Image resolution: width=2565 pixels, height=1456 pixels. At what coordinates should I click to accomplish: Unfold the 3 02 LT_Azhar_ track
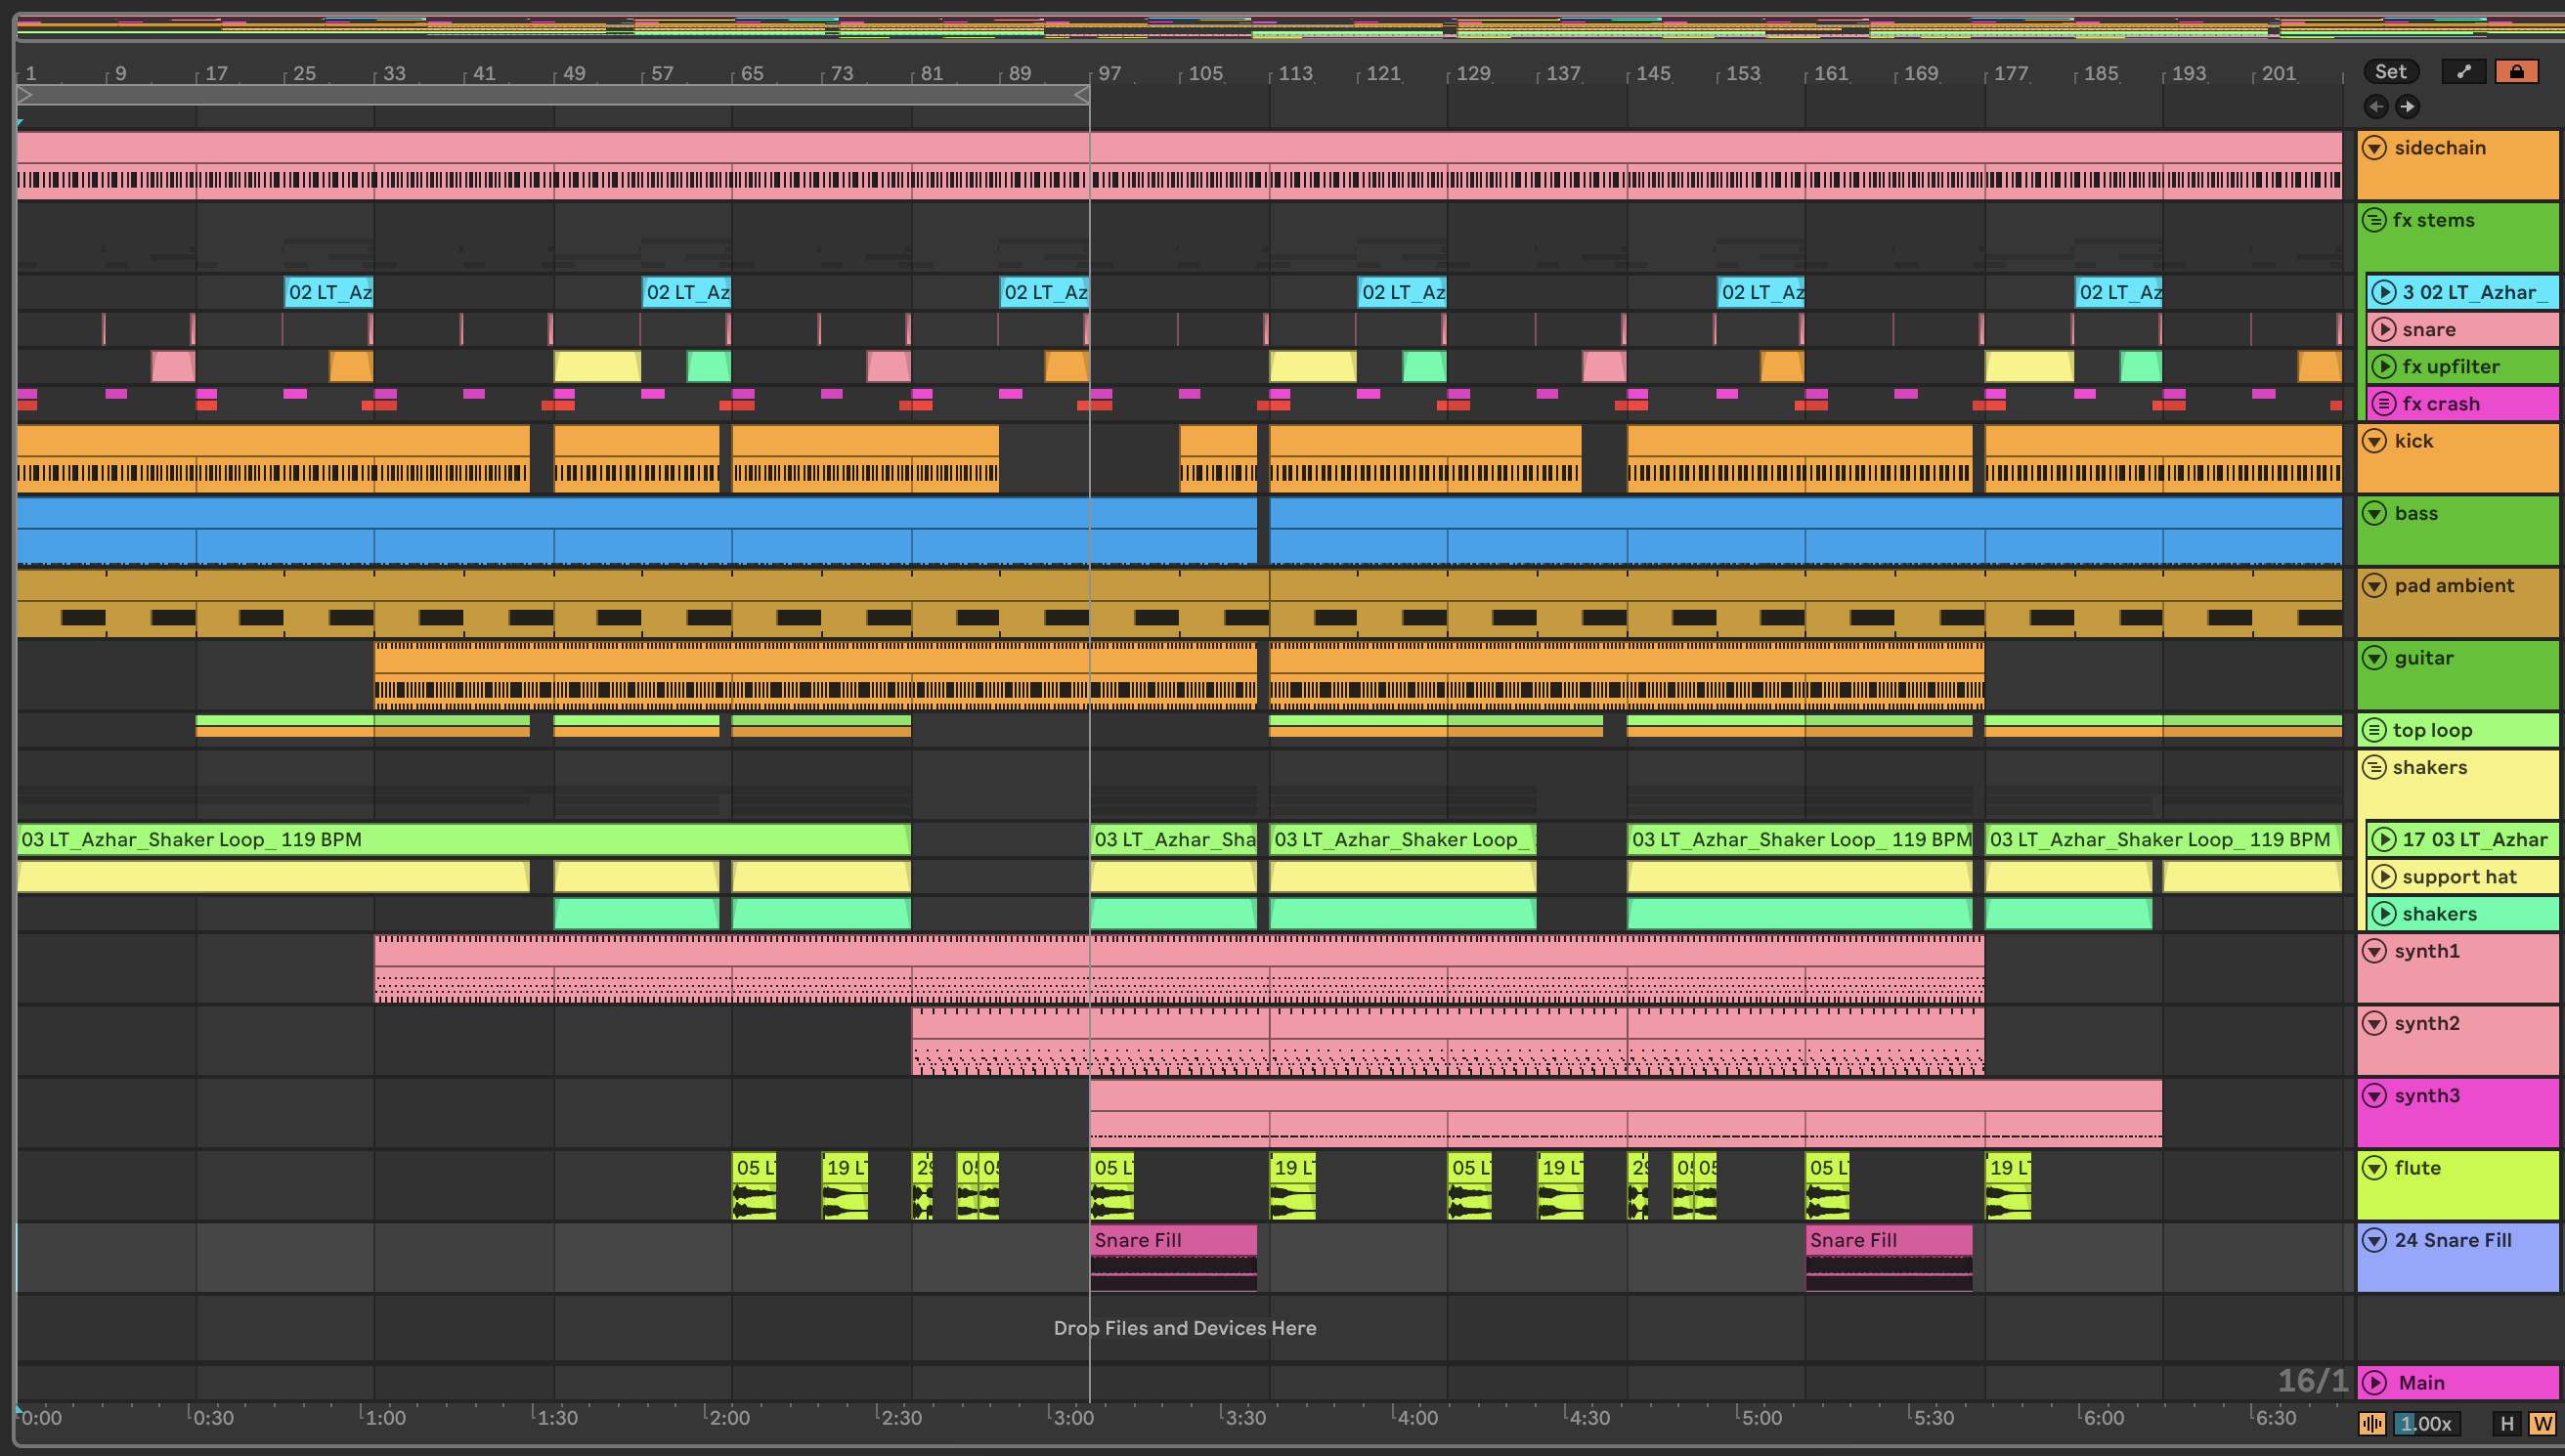coord(2384,292)
